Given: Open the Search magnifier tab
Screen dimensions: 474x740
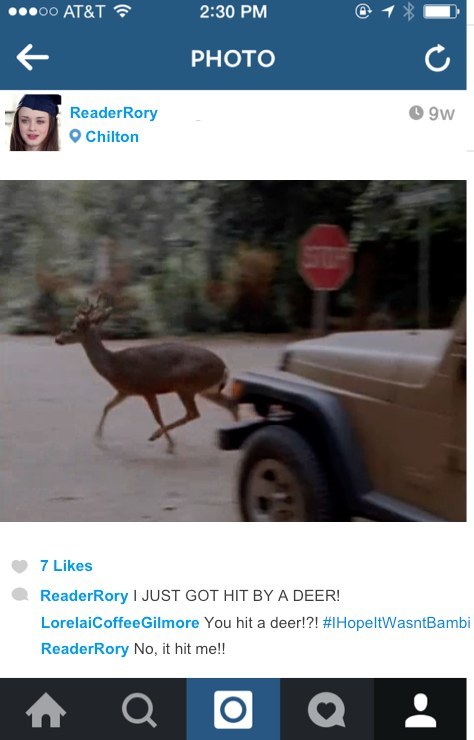Looking at the screenshot, I should click(x=139, y=710).
